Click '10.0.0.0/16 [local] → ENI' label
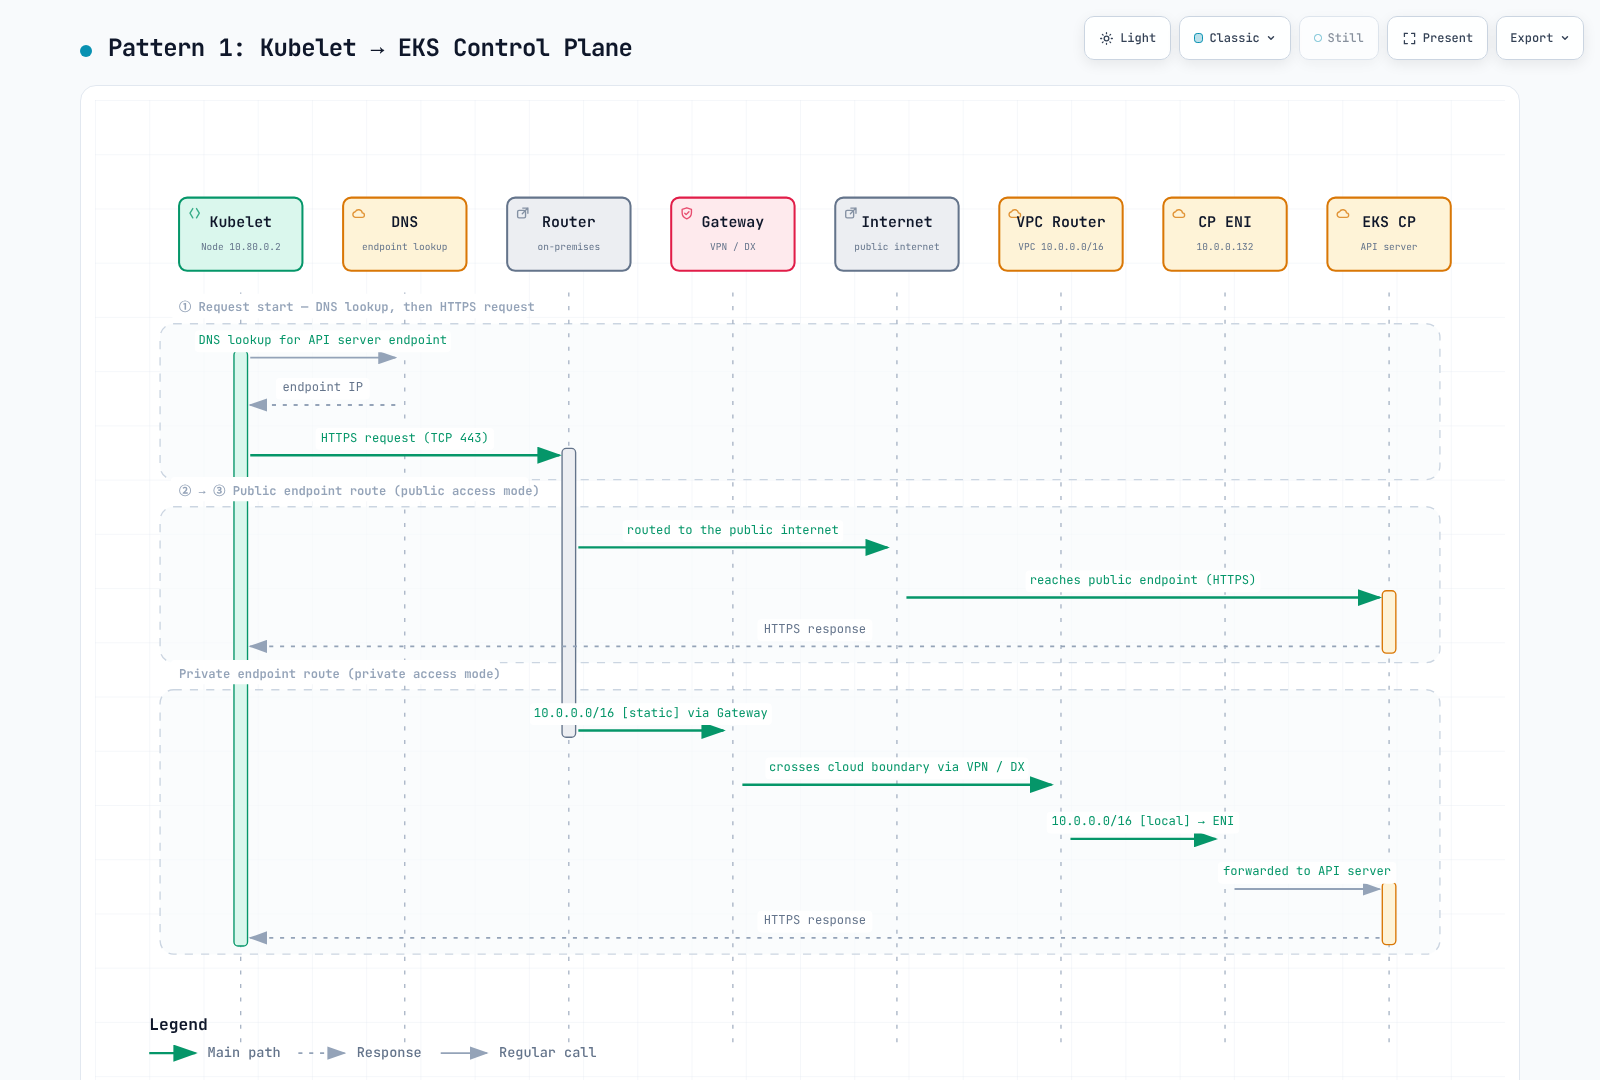 click(1143, 821)
